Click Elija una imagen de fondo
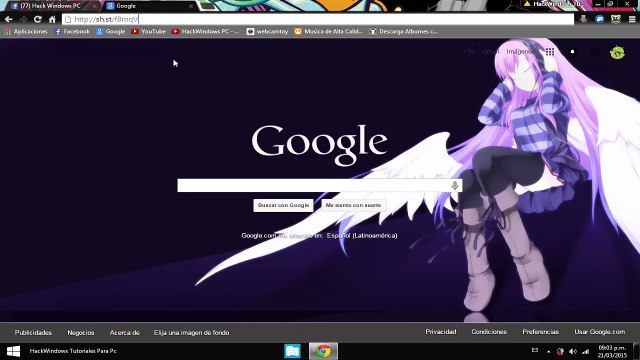Image resolution: width=640 pixels, height=360 pixels. tap(191, 333)
